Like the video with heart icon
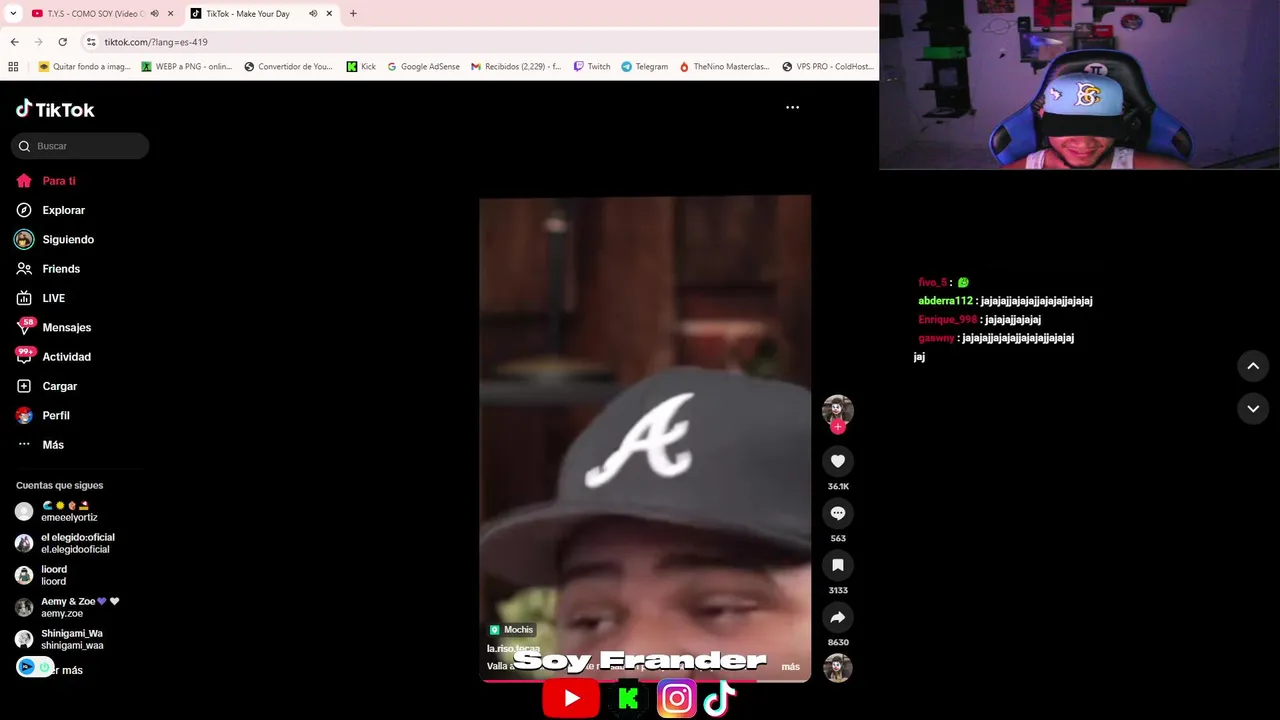This screenshot has width=1280, height=720. pyautogui.click(x=838, y=461)
